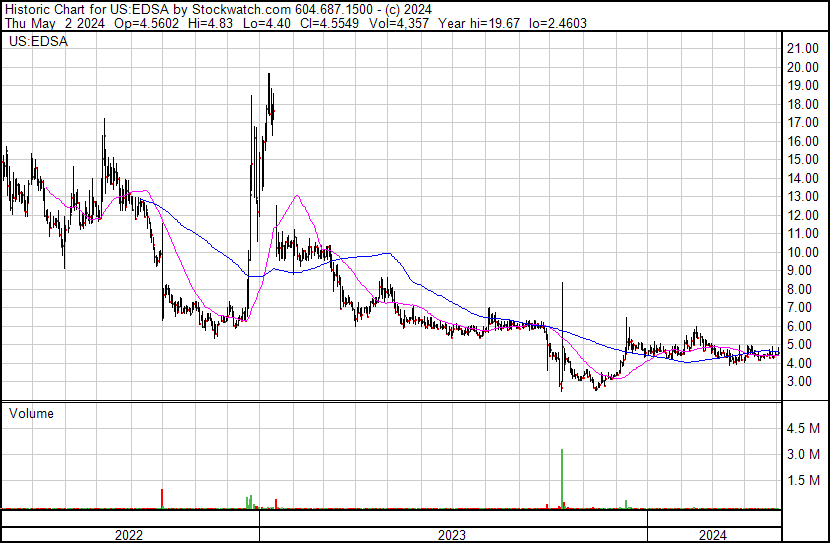Screen dimensions: 830x543
Task: Click the Volume panel label
Action: coord(32,413)
